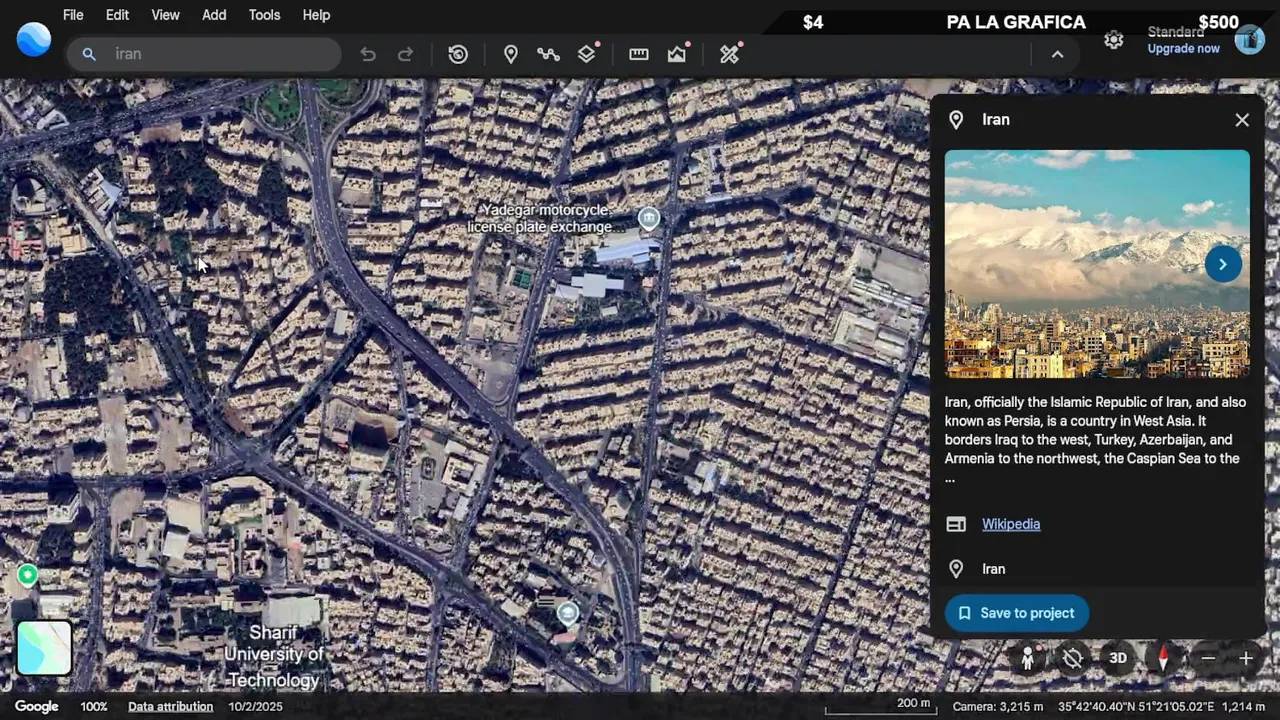This screenshot has height=720, width=1280.
Task: Open the Add menu
Action: [214, 15]
